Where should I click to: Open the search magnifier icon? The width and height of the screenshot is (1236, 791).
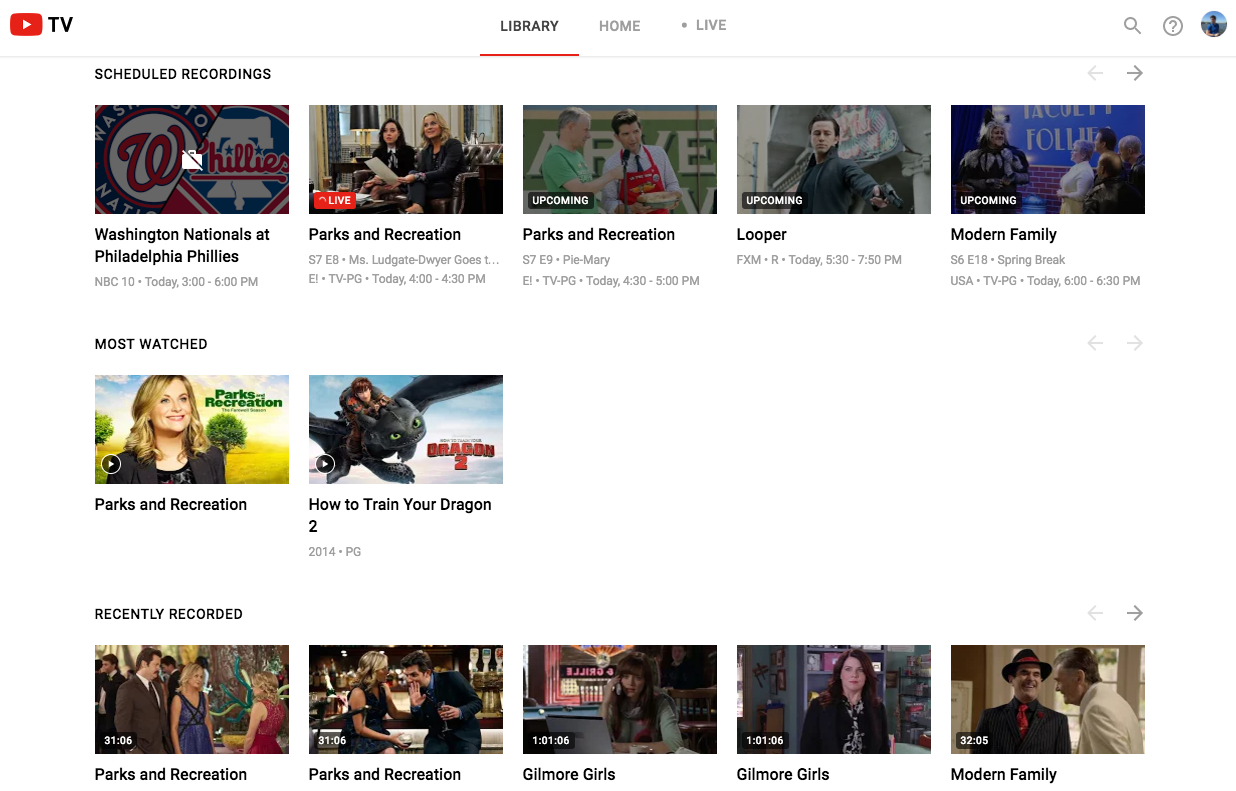point(1132,26)
